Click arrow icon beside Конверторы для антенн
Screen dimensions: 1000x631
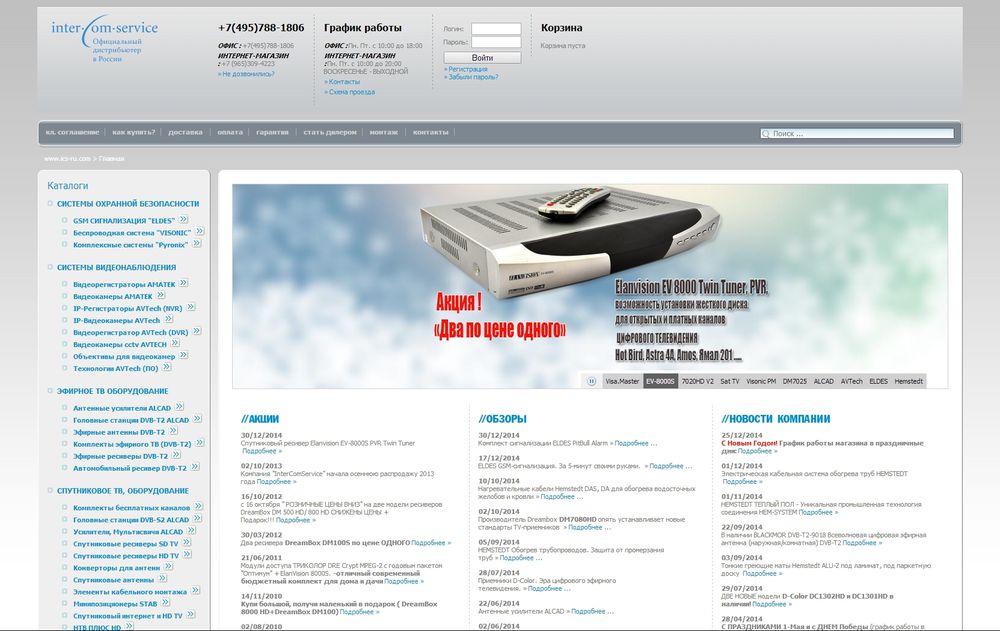pyautogui.click(x=168, y=567)
